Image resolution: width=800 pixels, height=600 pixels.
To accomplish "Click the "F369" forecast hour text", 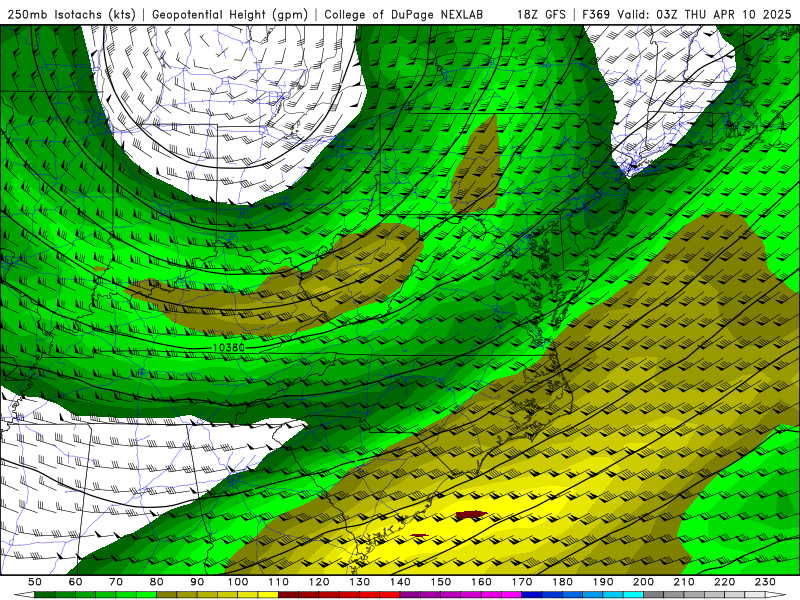I will (596, 15).
